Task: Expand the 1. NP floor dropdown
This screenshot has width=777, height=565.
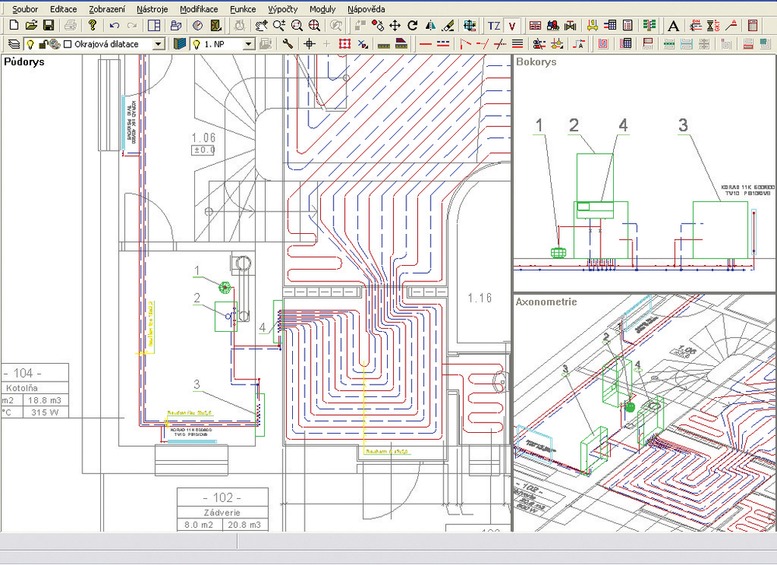Action: (x=247, y=44)
